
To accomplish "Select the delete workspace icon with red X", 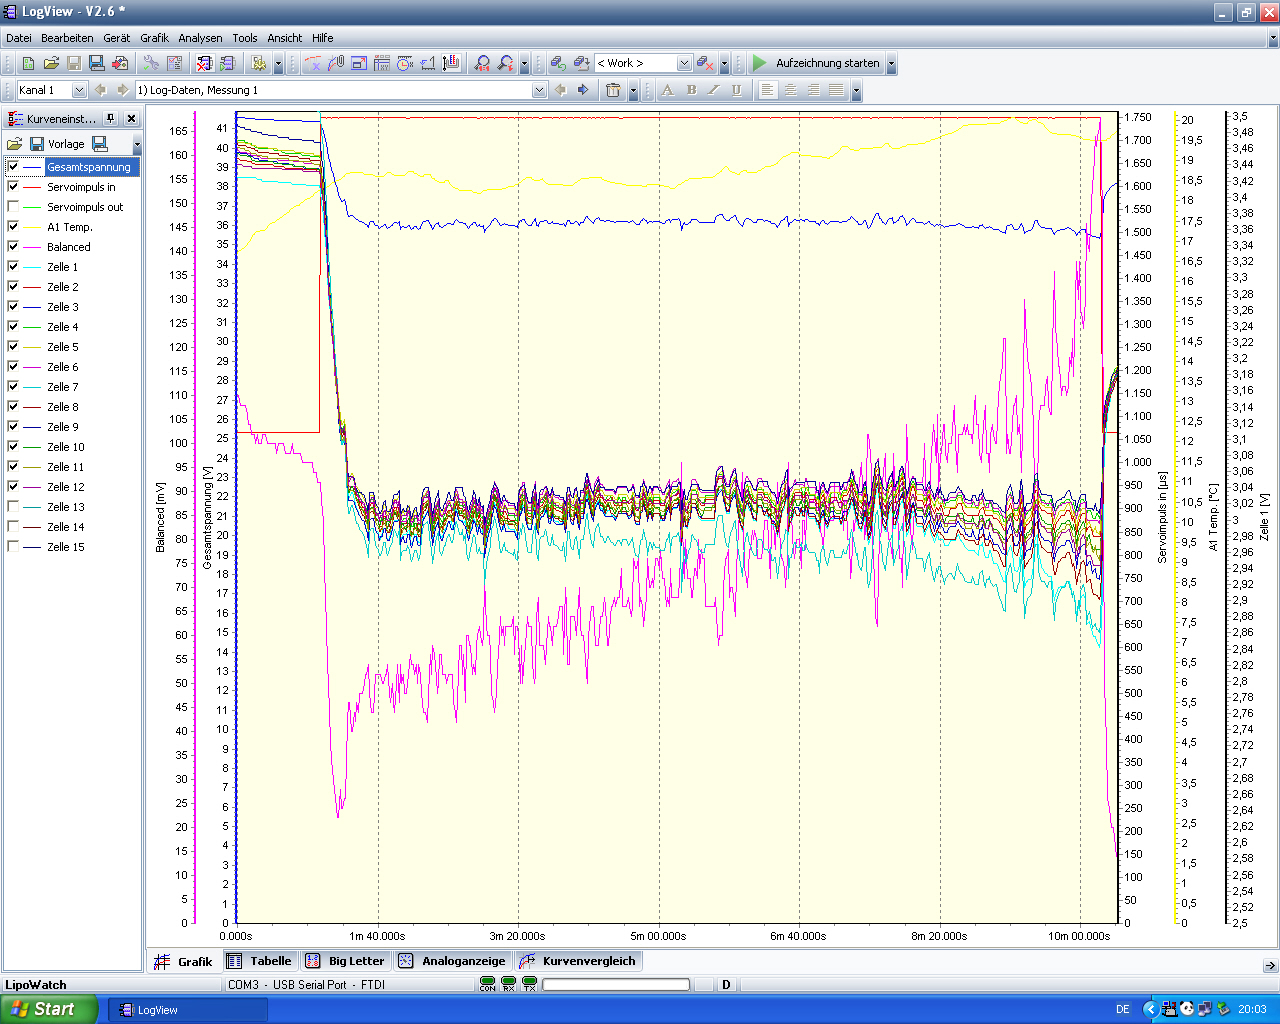I will [x=706, y=63].
